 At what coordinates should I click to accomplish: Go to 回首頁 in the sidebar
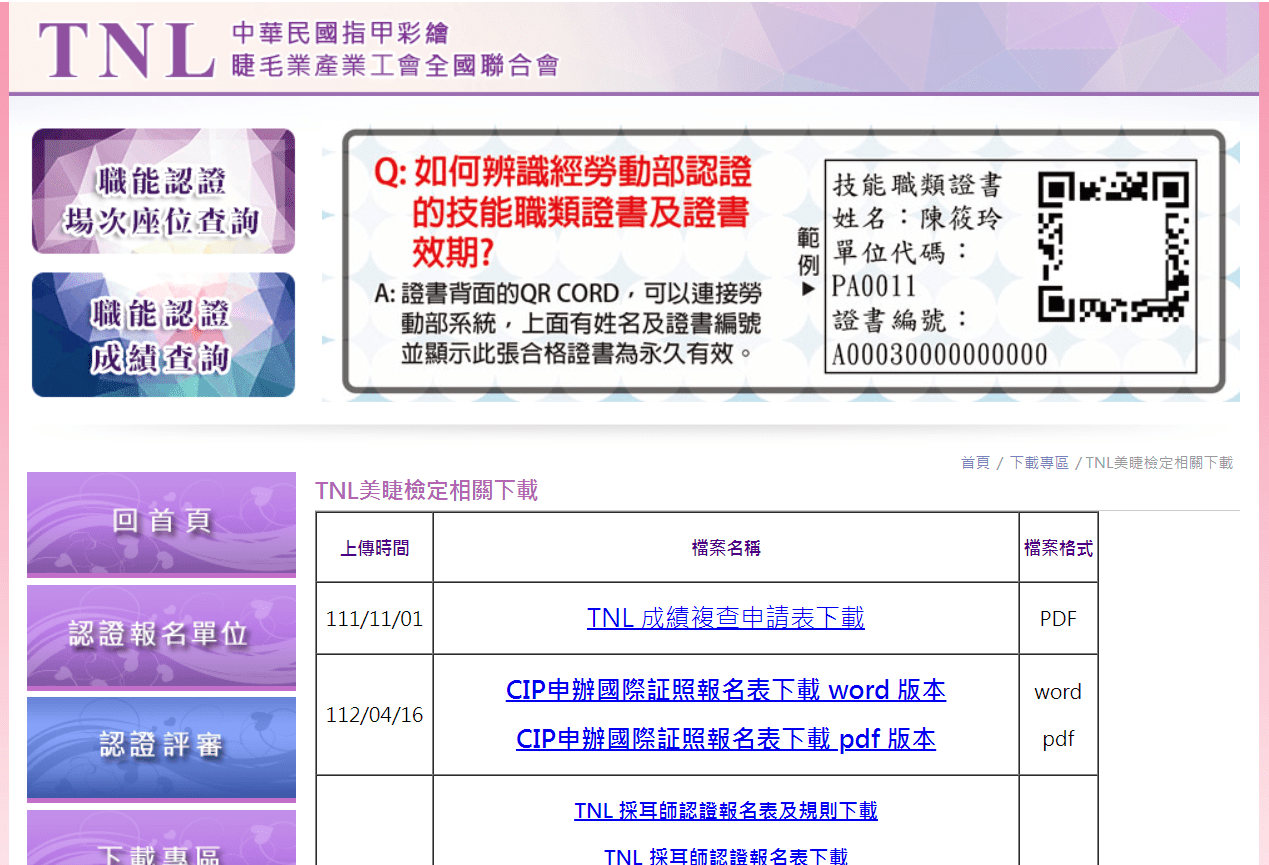point(161,524)
